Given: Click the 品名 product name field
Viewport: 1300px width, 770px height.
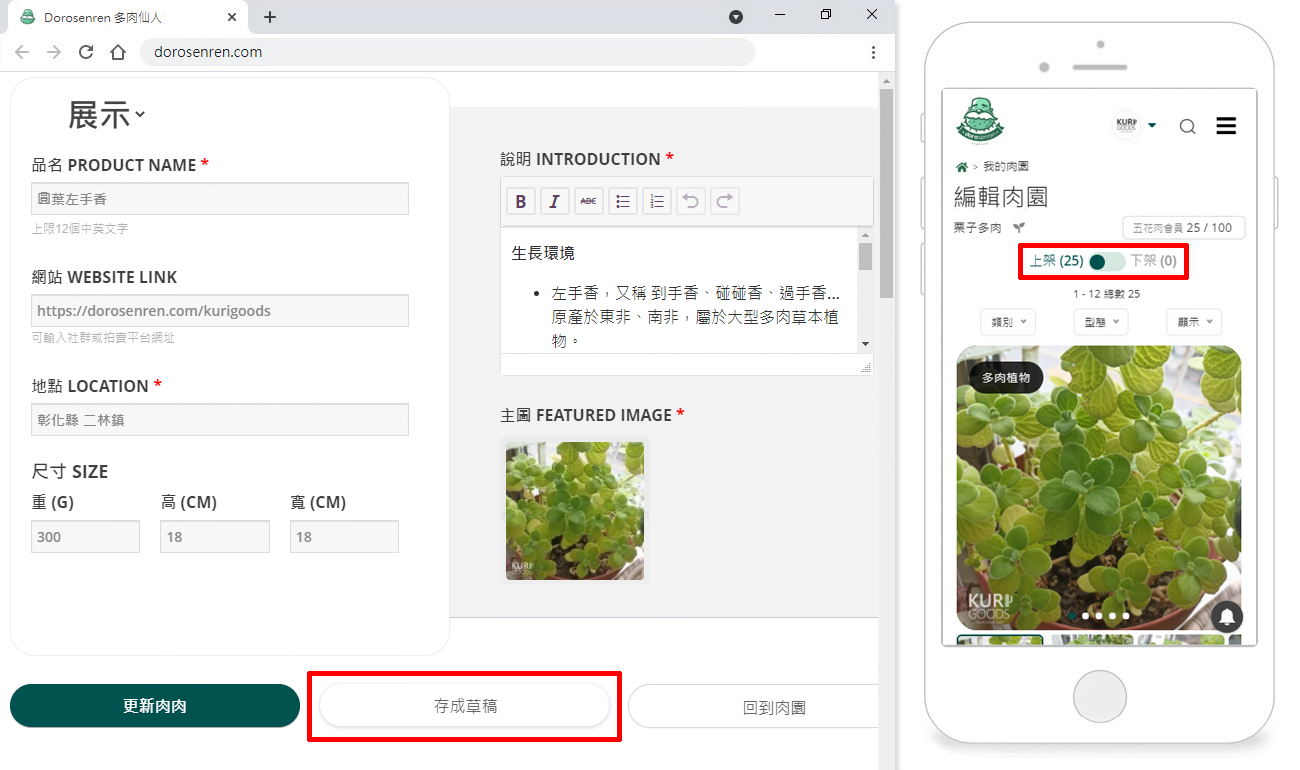Looking at the screenshot, I should (220, 199).
